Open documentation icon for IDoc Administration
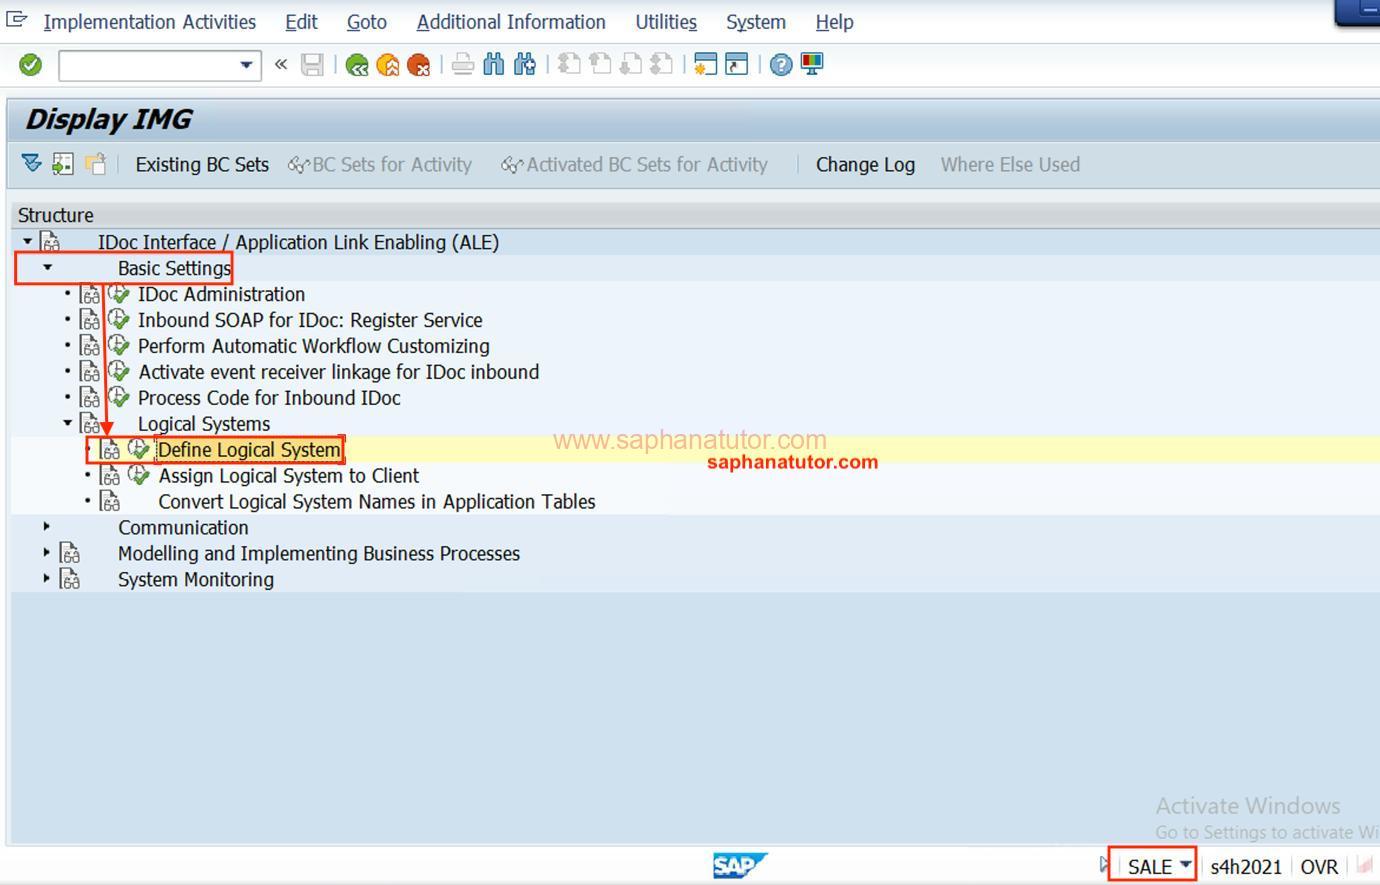Viewport: 1380px width, 885px height. [90, 294]
